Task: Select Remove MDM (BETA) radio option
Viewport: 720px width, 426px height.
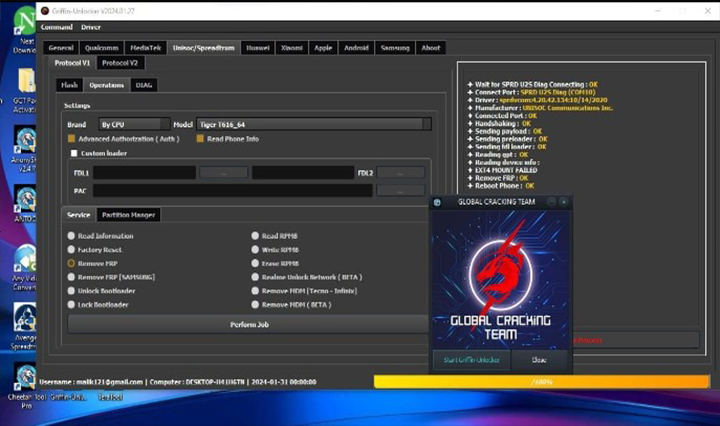Action: [x=255, y=304]
